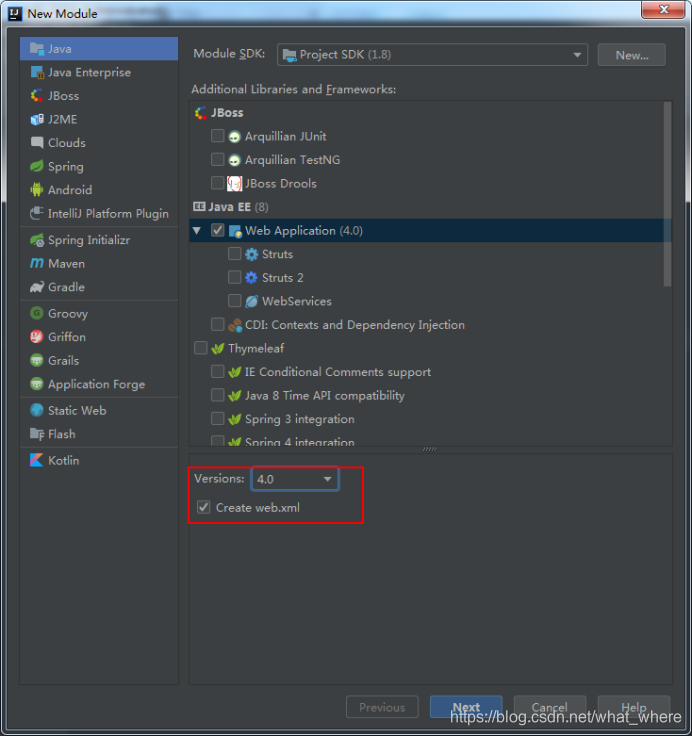
Task: Select the Grails icon
Action: 37,360
